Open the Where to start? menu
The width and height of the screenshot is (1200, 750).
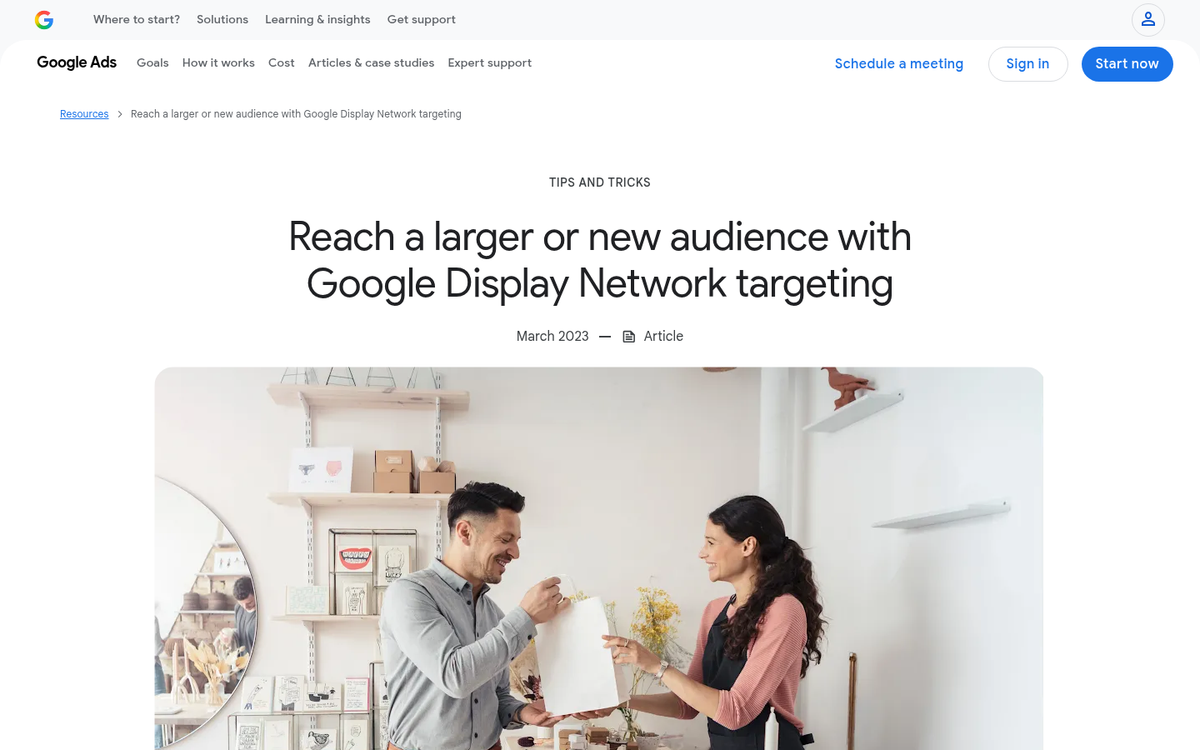point(137,20)
